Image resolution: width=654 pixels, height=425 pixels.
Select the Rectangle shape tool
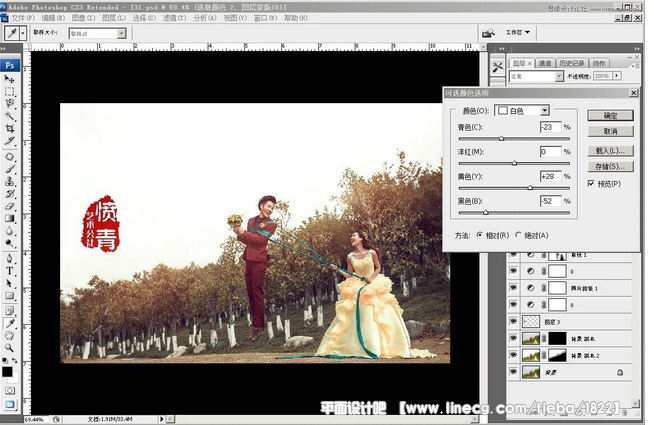point(9,296)
